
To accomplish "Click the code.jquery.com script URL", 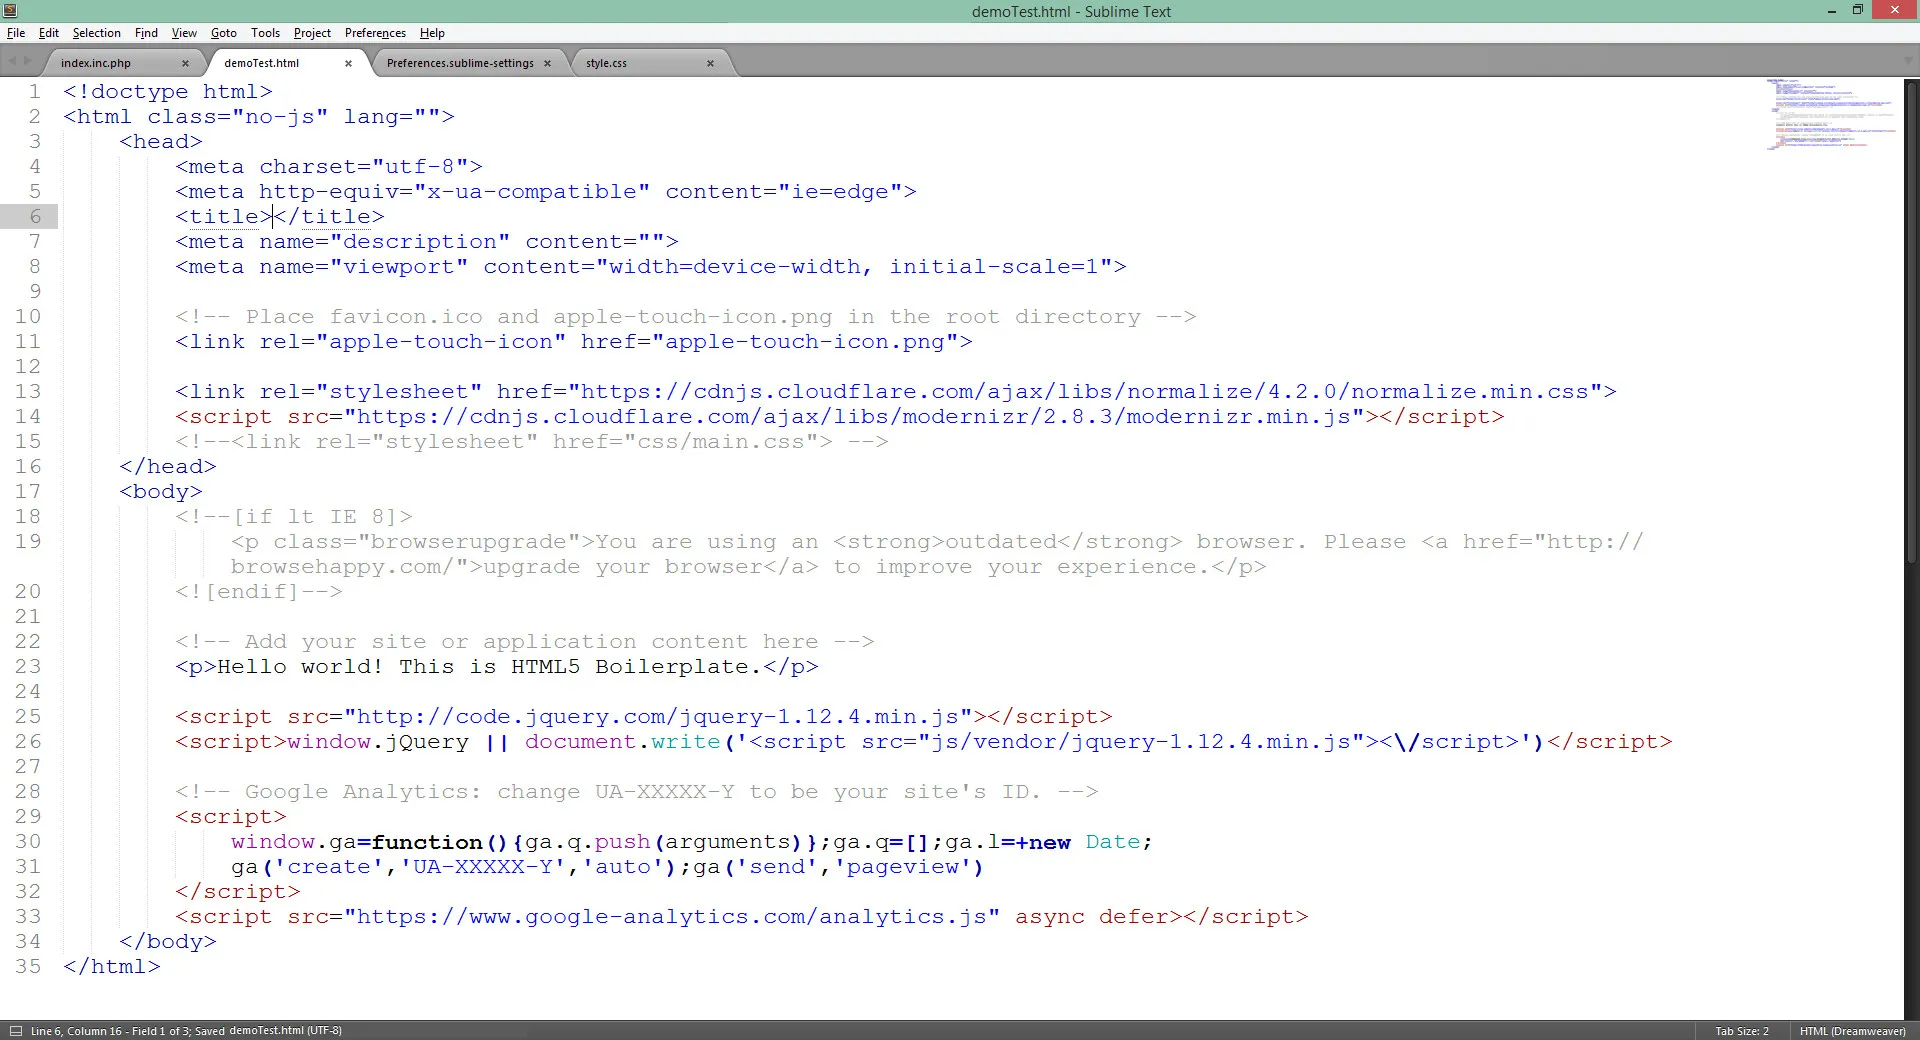I will point(658,717).
